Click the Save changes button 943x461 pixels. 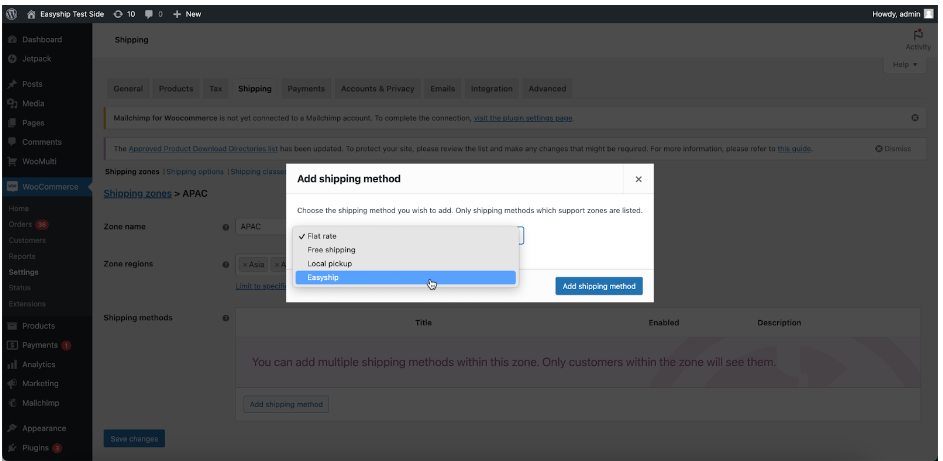coord(134,439)
